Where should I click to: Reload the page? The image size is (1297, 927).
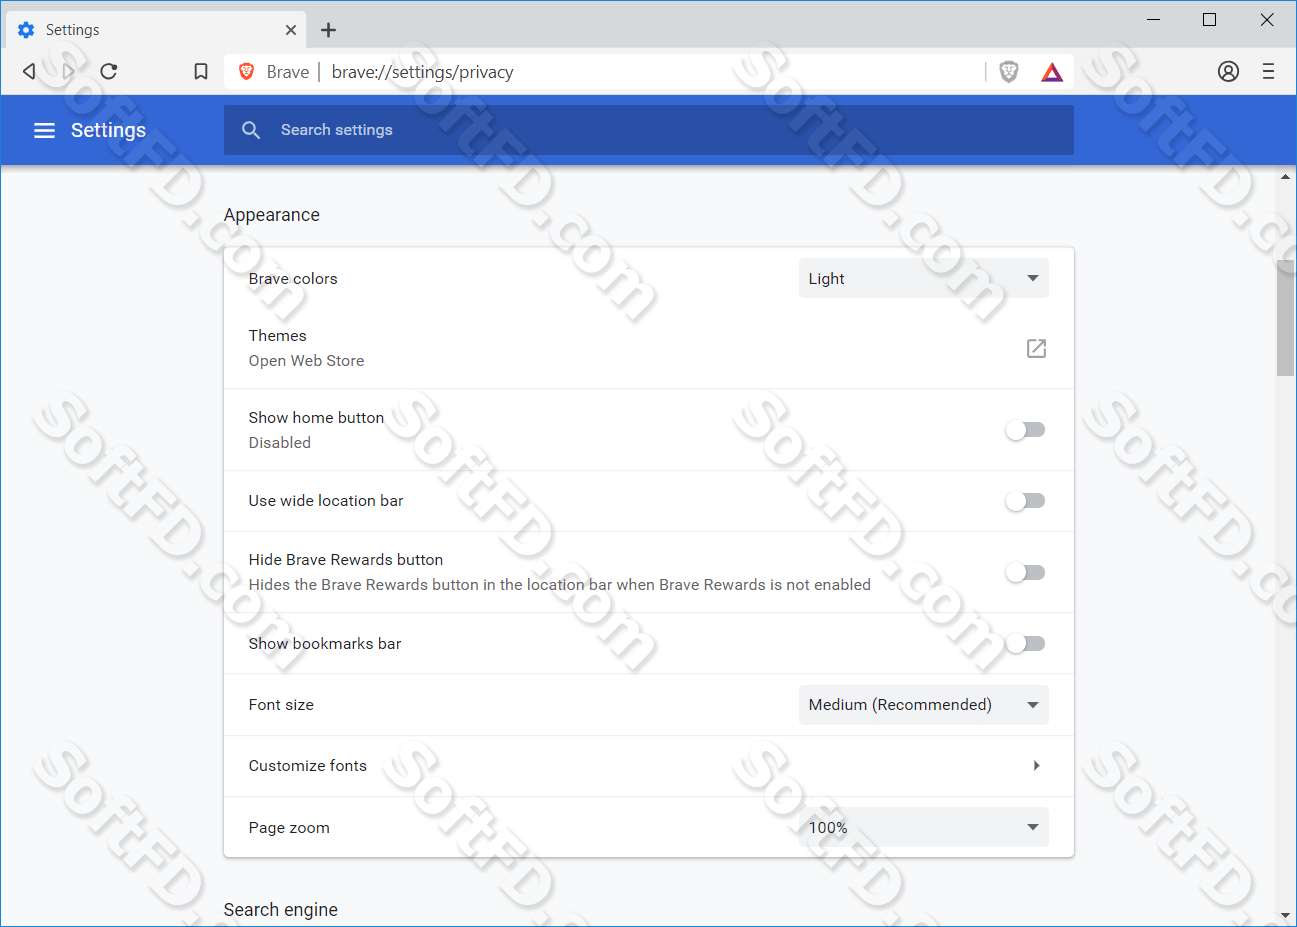109,71
